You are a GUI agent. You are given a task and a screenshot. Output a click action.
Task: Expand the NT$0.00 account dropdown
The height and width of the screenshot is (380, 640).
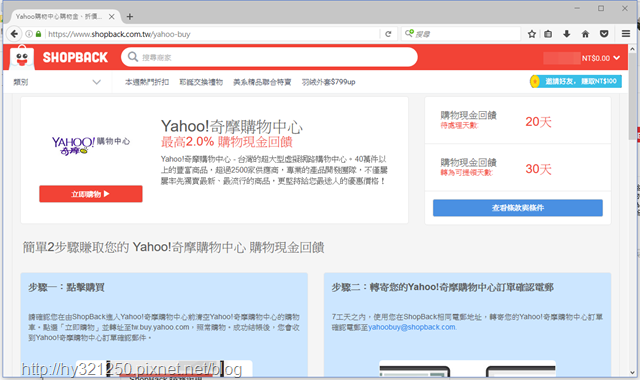[x=600, y=58]
